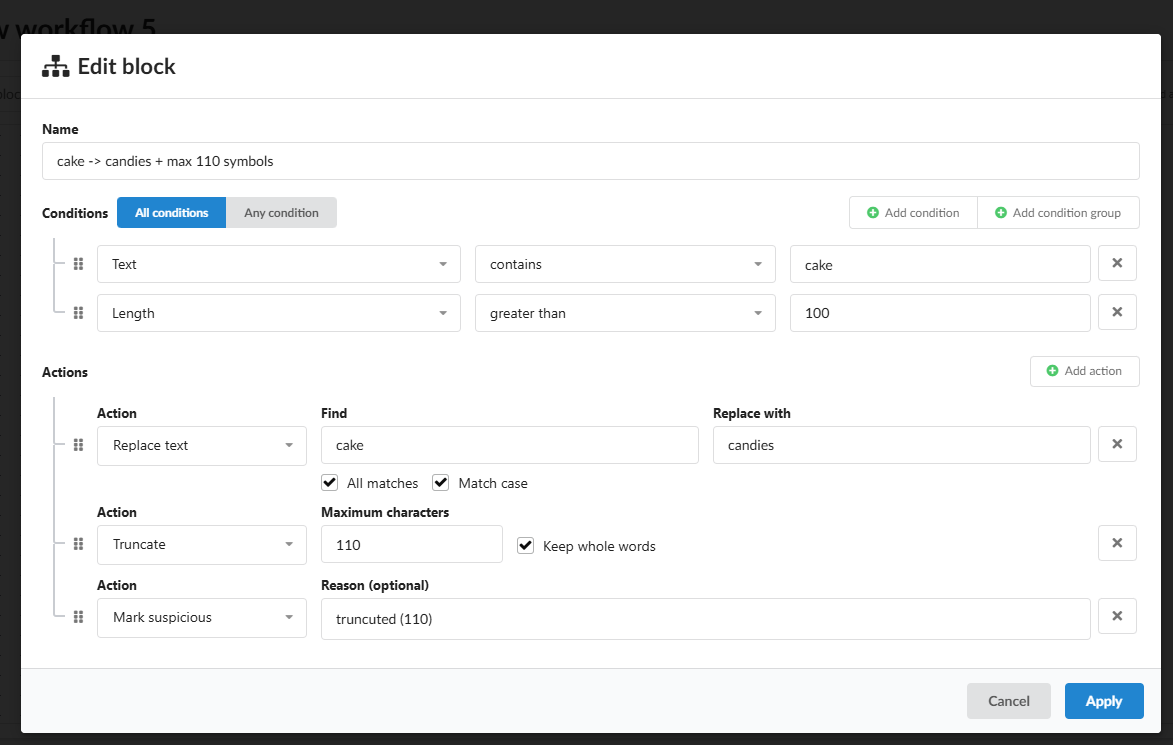Open the Replace text action dropdown

(202, 446)
